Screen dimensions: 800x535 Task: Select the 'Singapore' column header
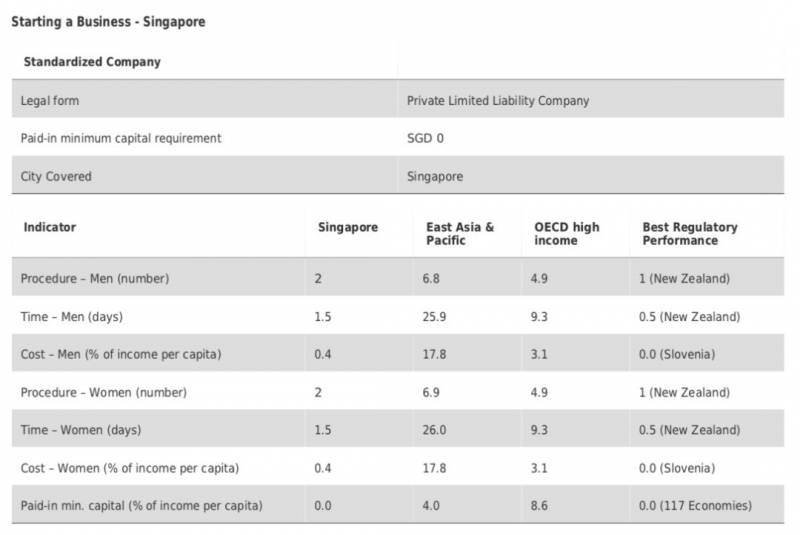tap(348, 227)
